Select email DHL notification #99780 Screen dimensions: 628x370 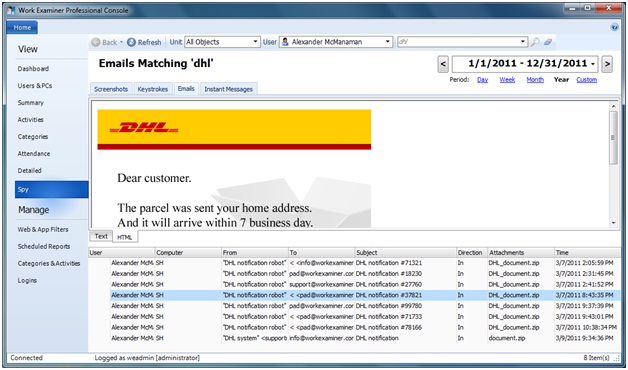[365, 306]
